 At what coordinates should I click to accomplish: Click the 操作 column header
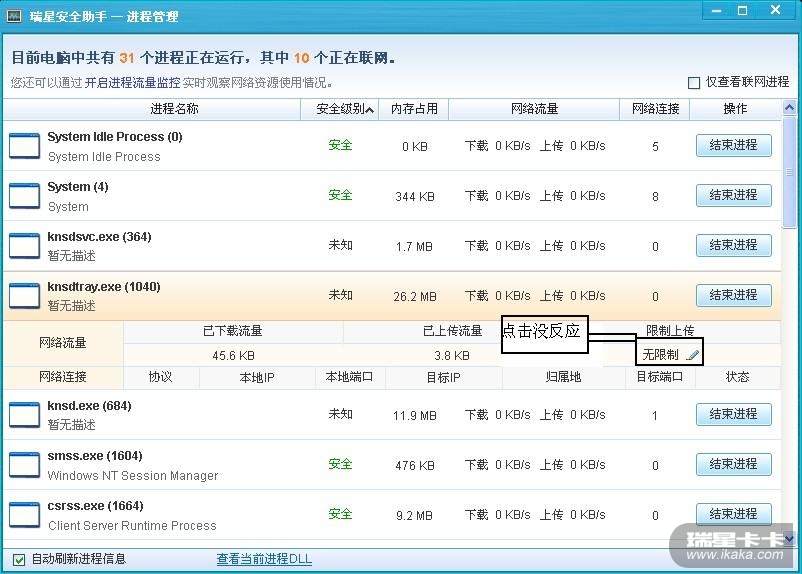point(735,109)
